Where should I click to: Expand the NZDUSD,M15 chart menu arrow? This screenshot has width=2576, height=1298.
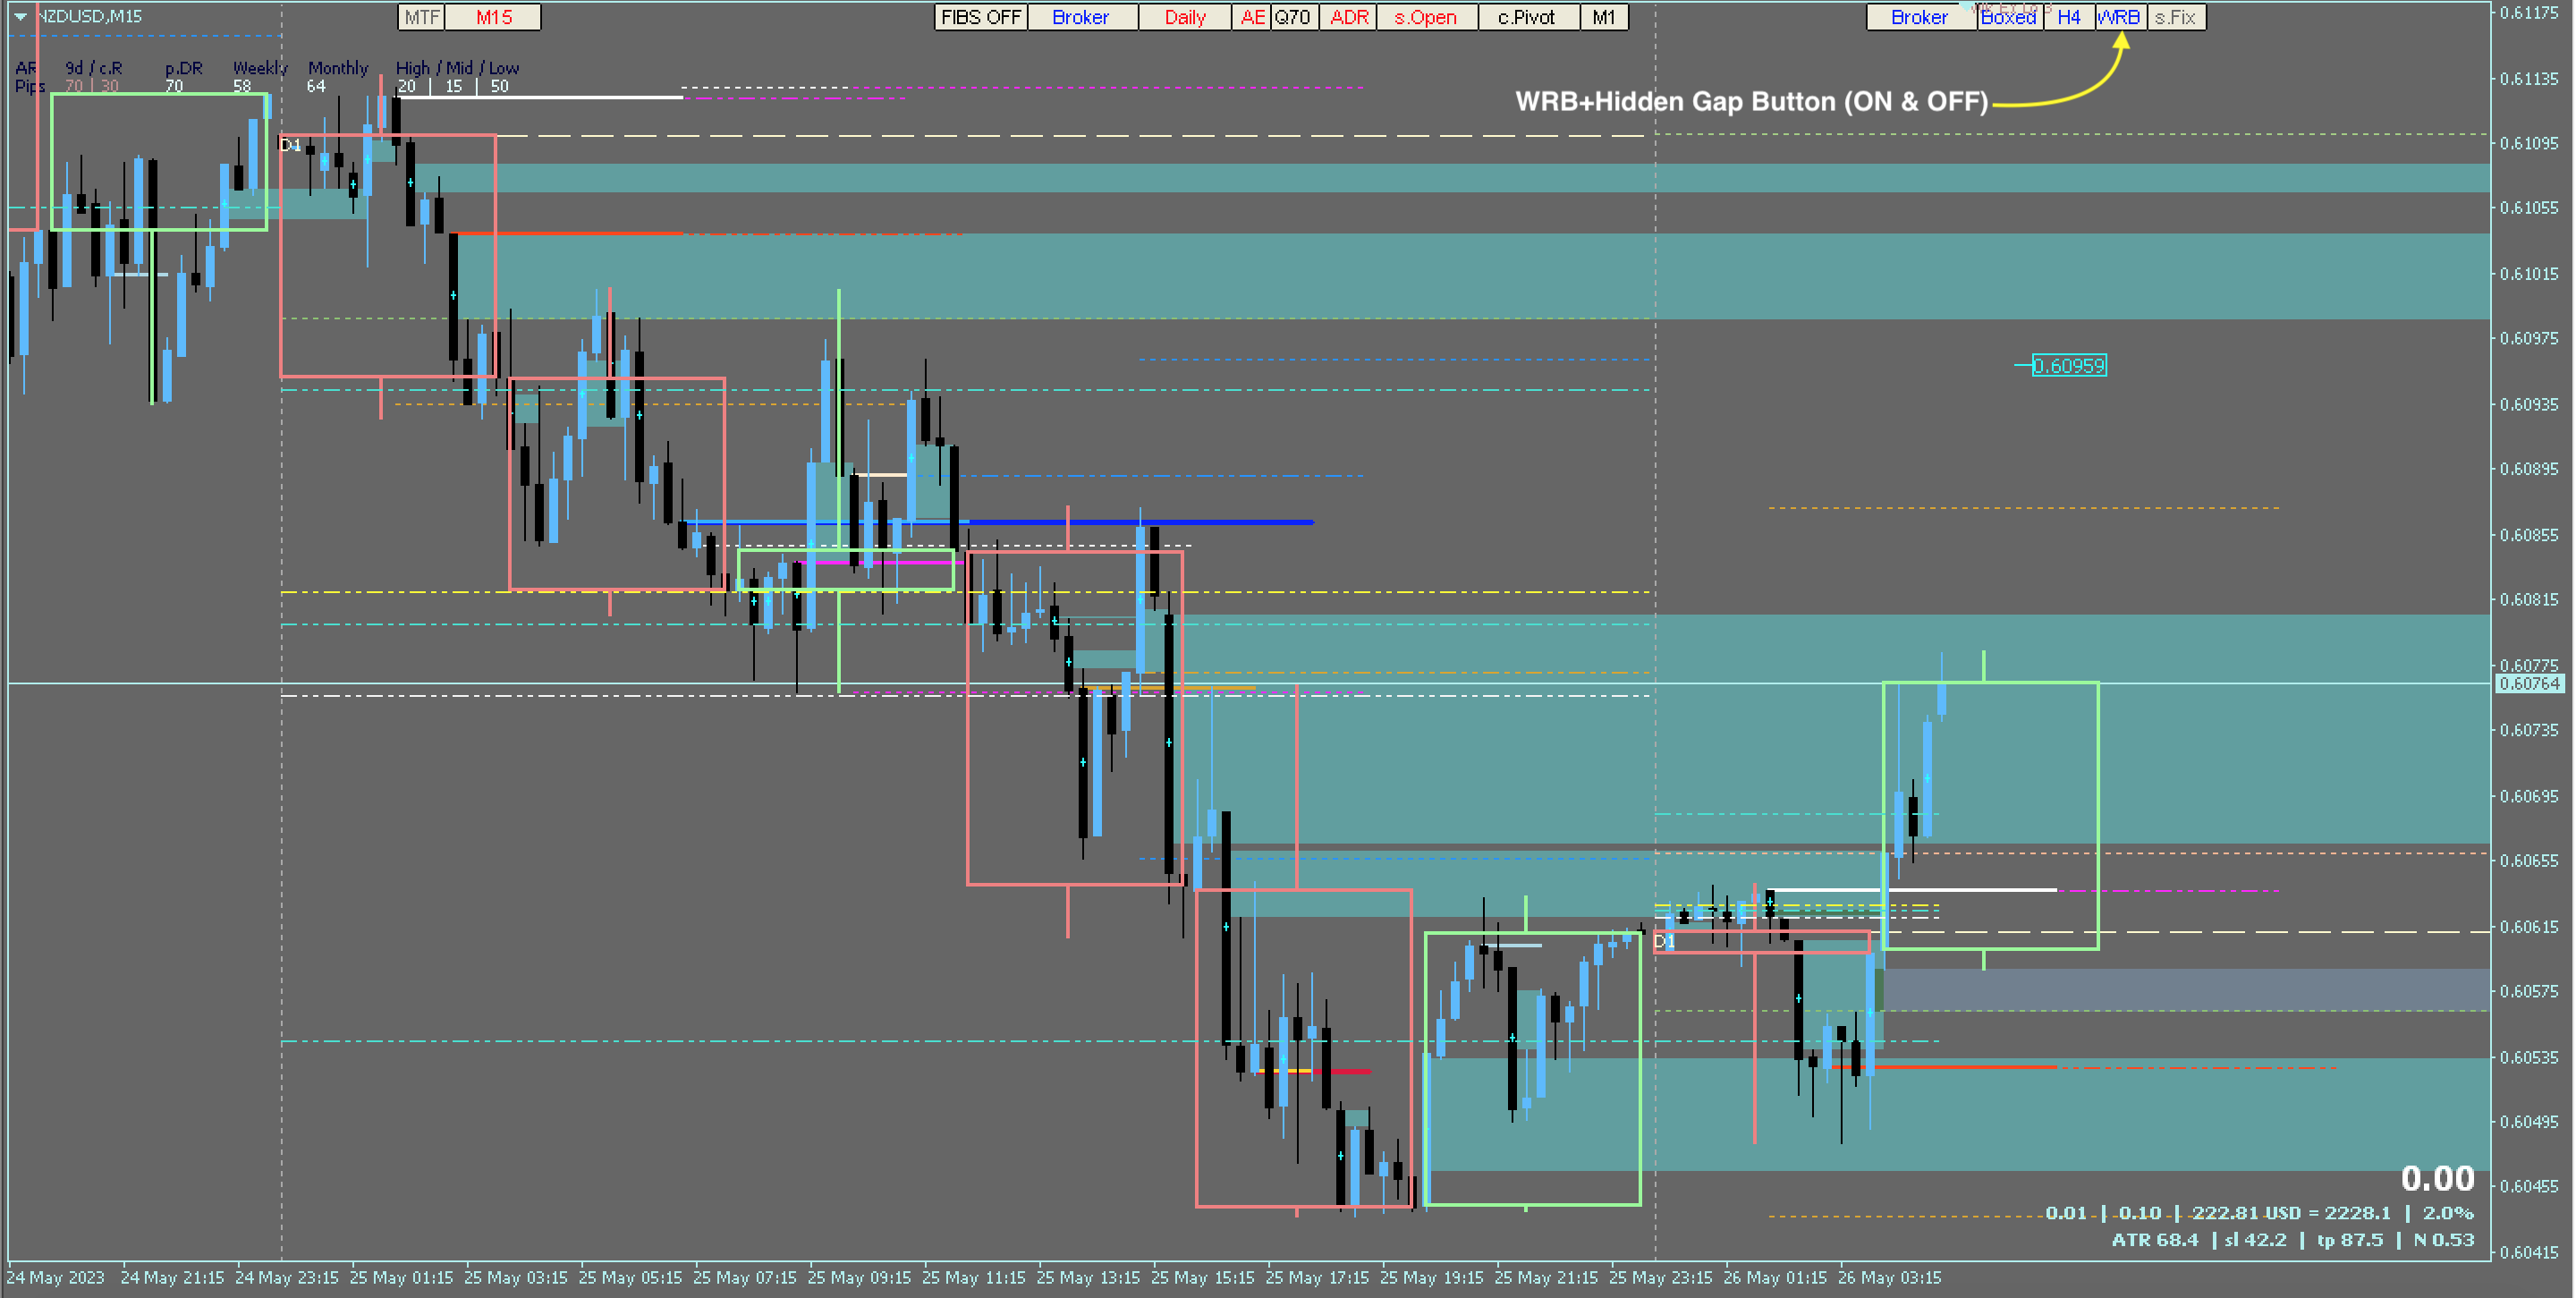pos(19,16)
